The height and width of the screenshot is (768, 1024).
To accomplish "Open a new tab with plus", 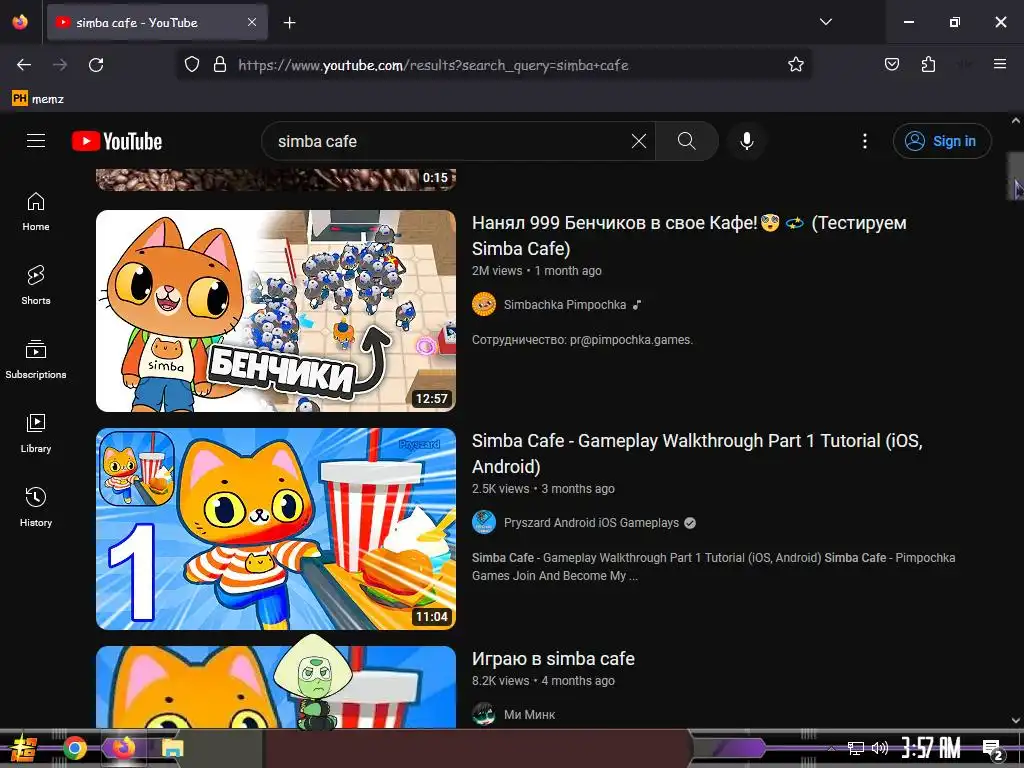I will point(289,23).
